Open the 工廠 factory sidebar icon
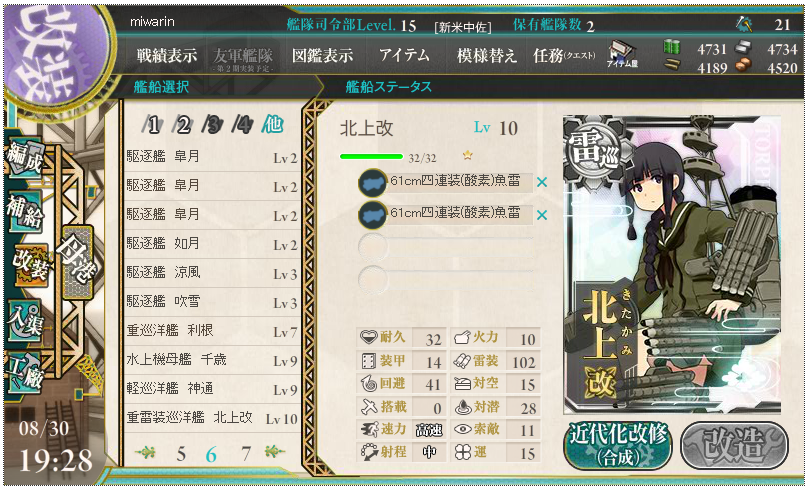 [x=24, y=373]
